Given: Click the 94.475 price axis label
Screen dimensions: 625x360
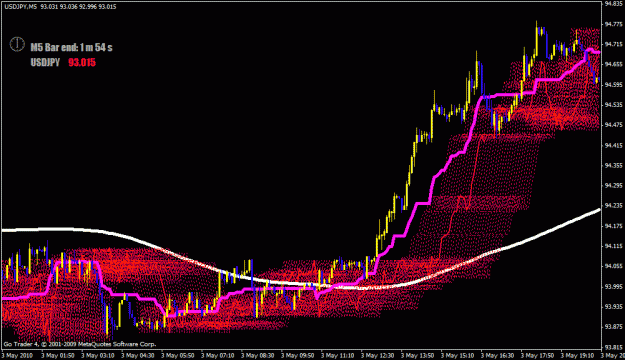Looking at the screenshot, I should coord(613,125).
